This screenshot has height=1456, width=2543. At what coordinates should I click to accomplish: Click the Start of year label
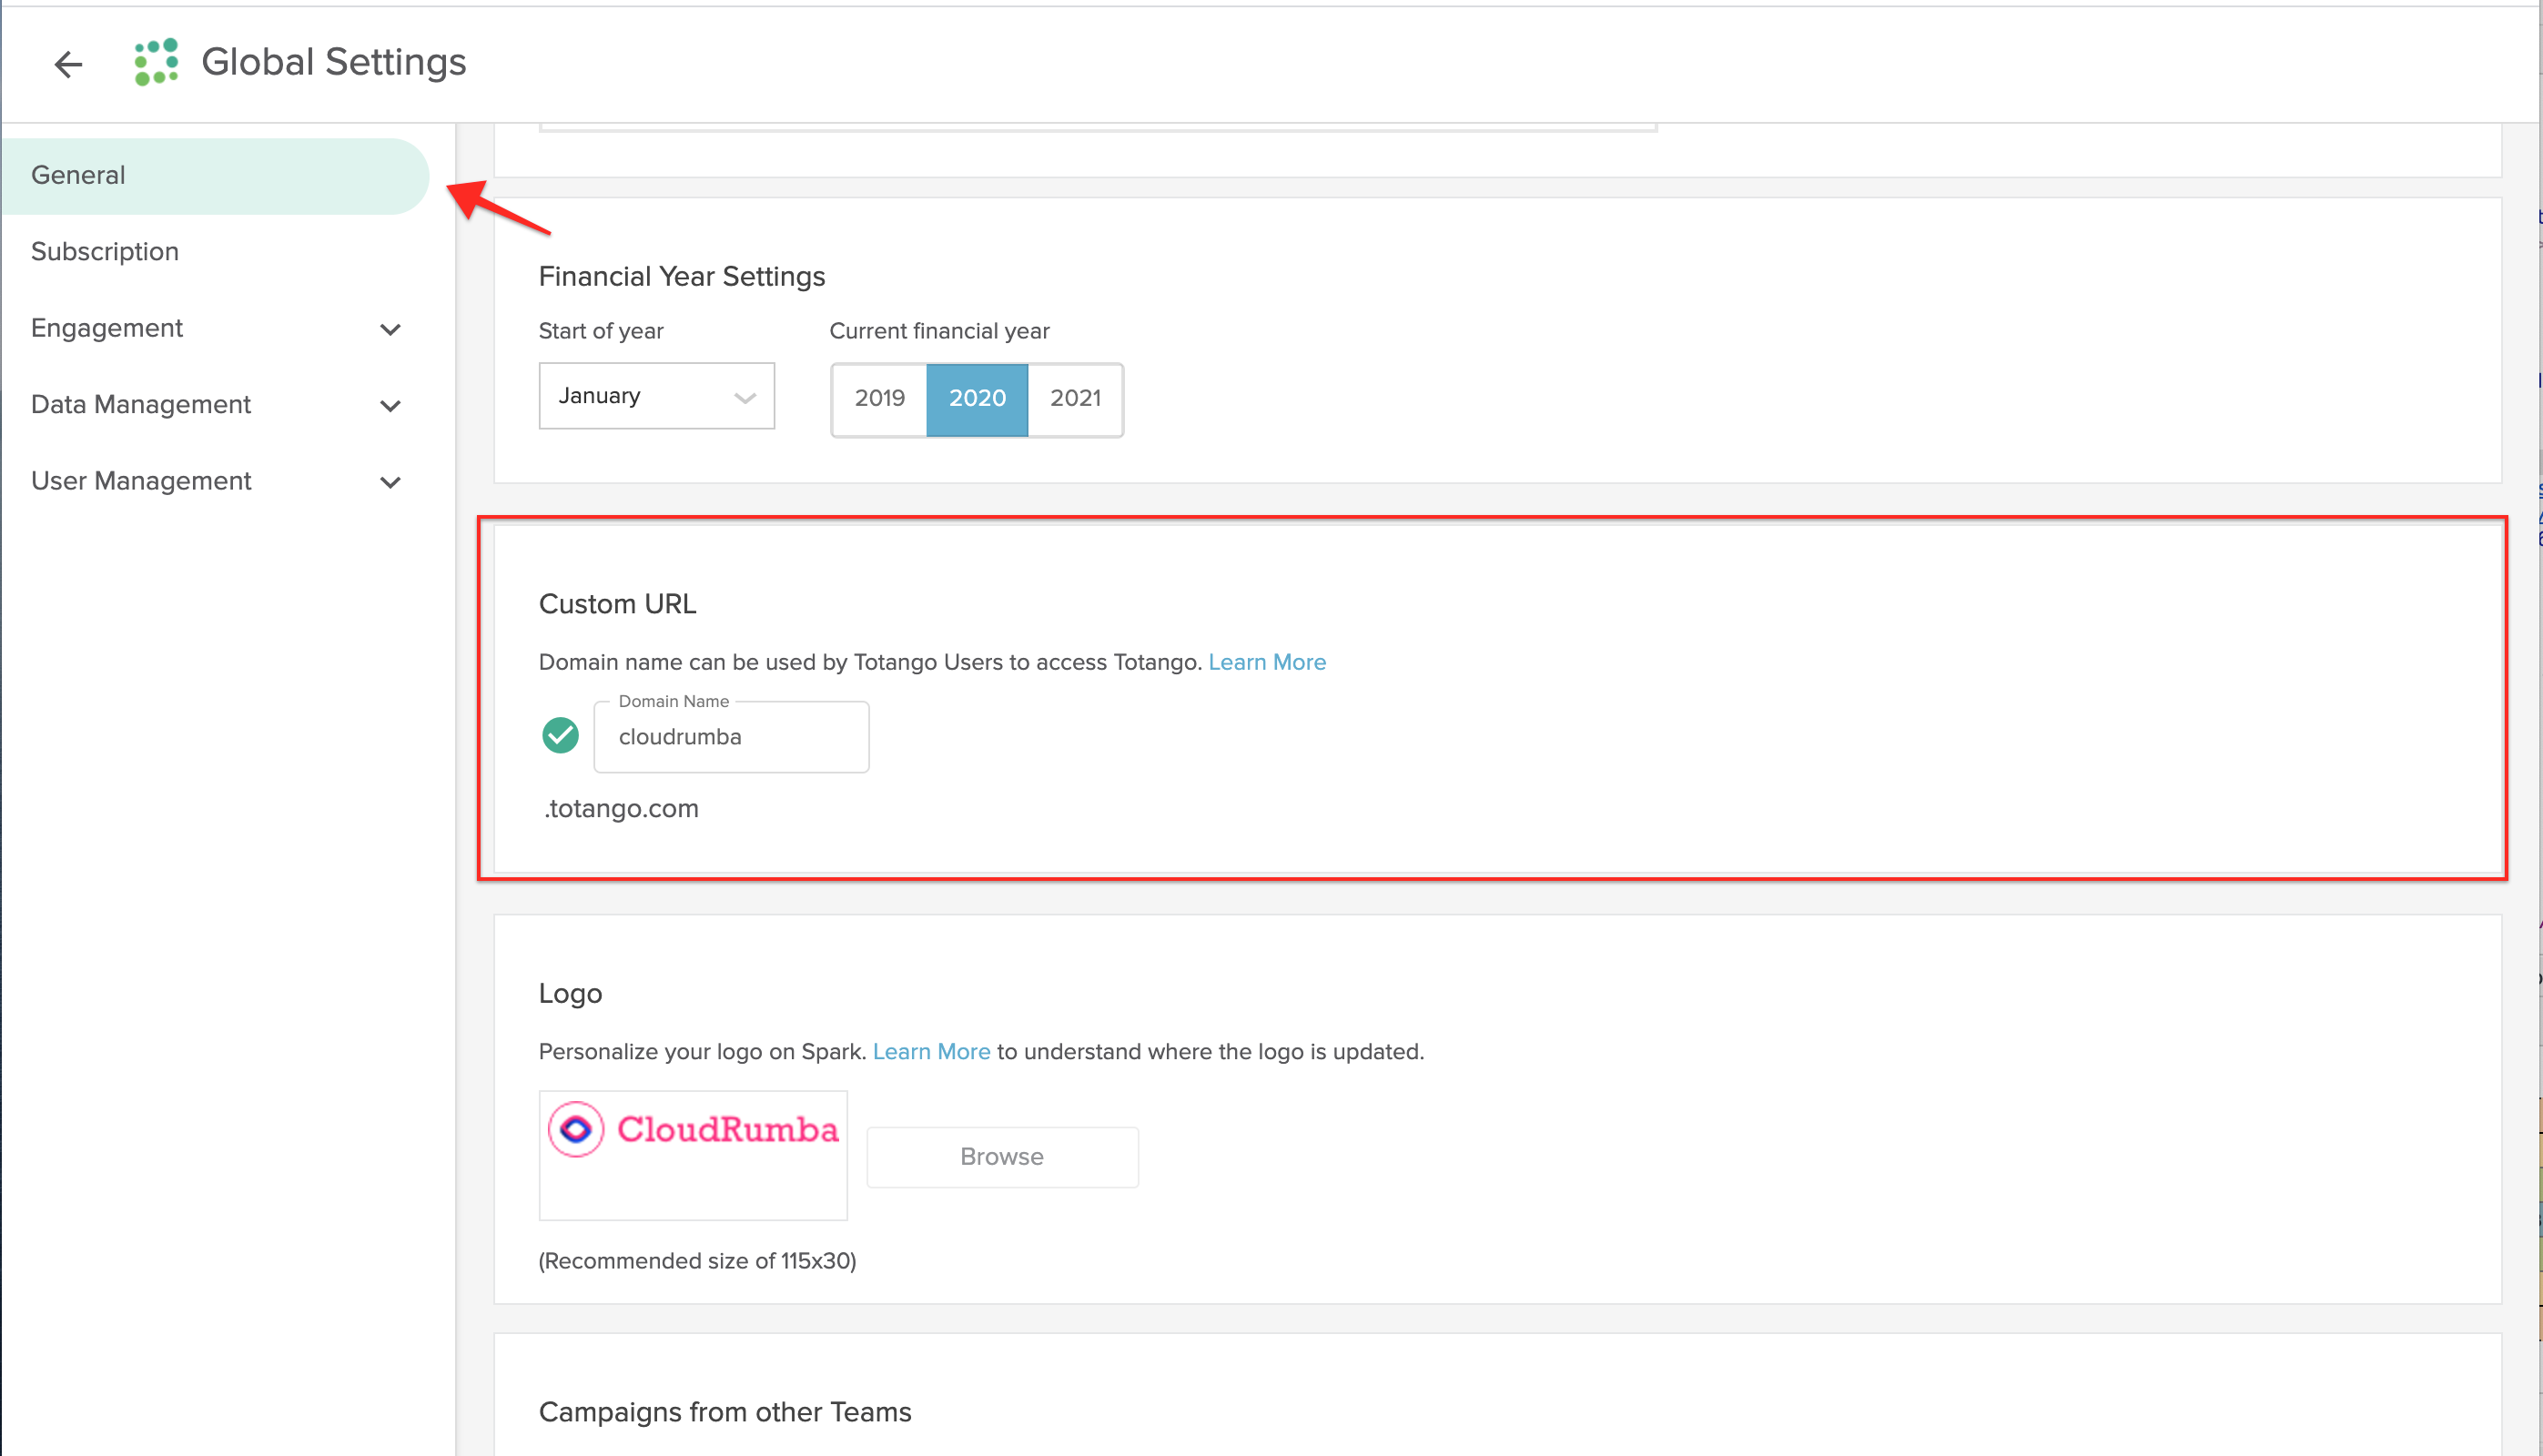pyautogui.click(x=601, y=331)
